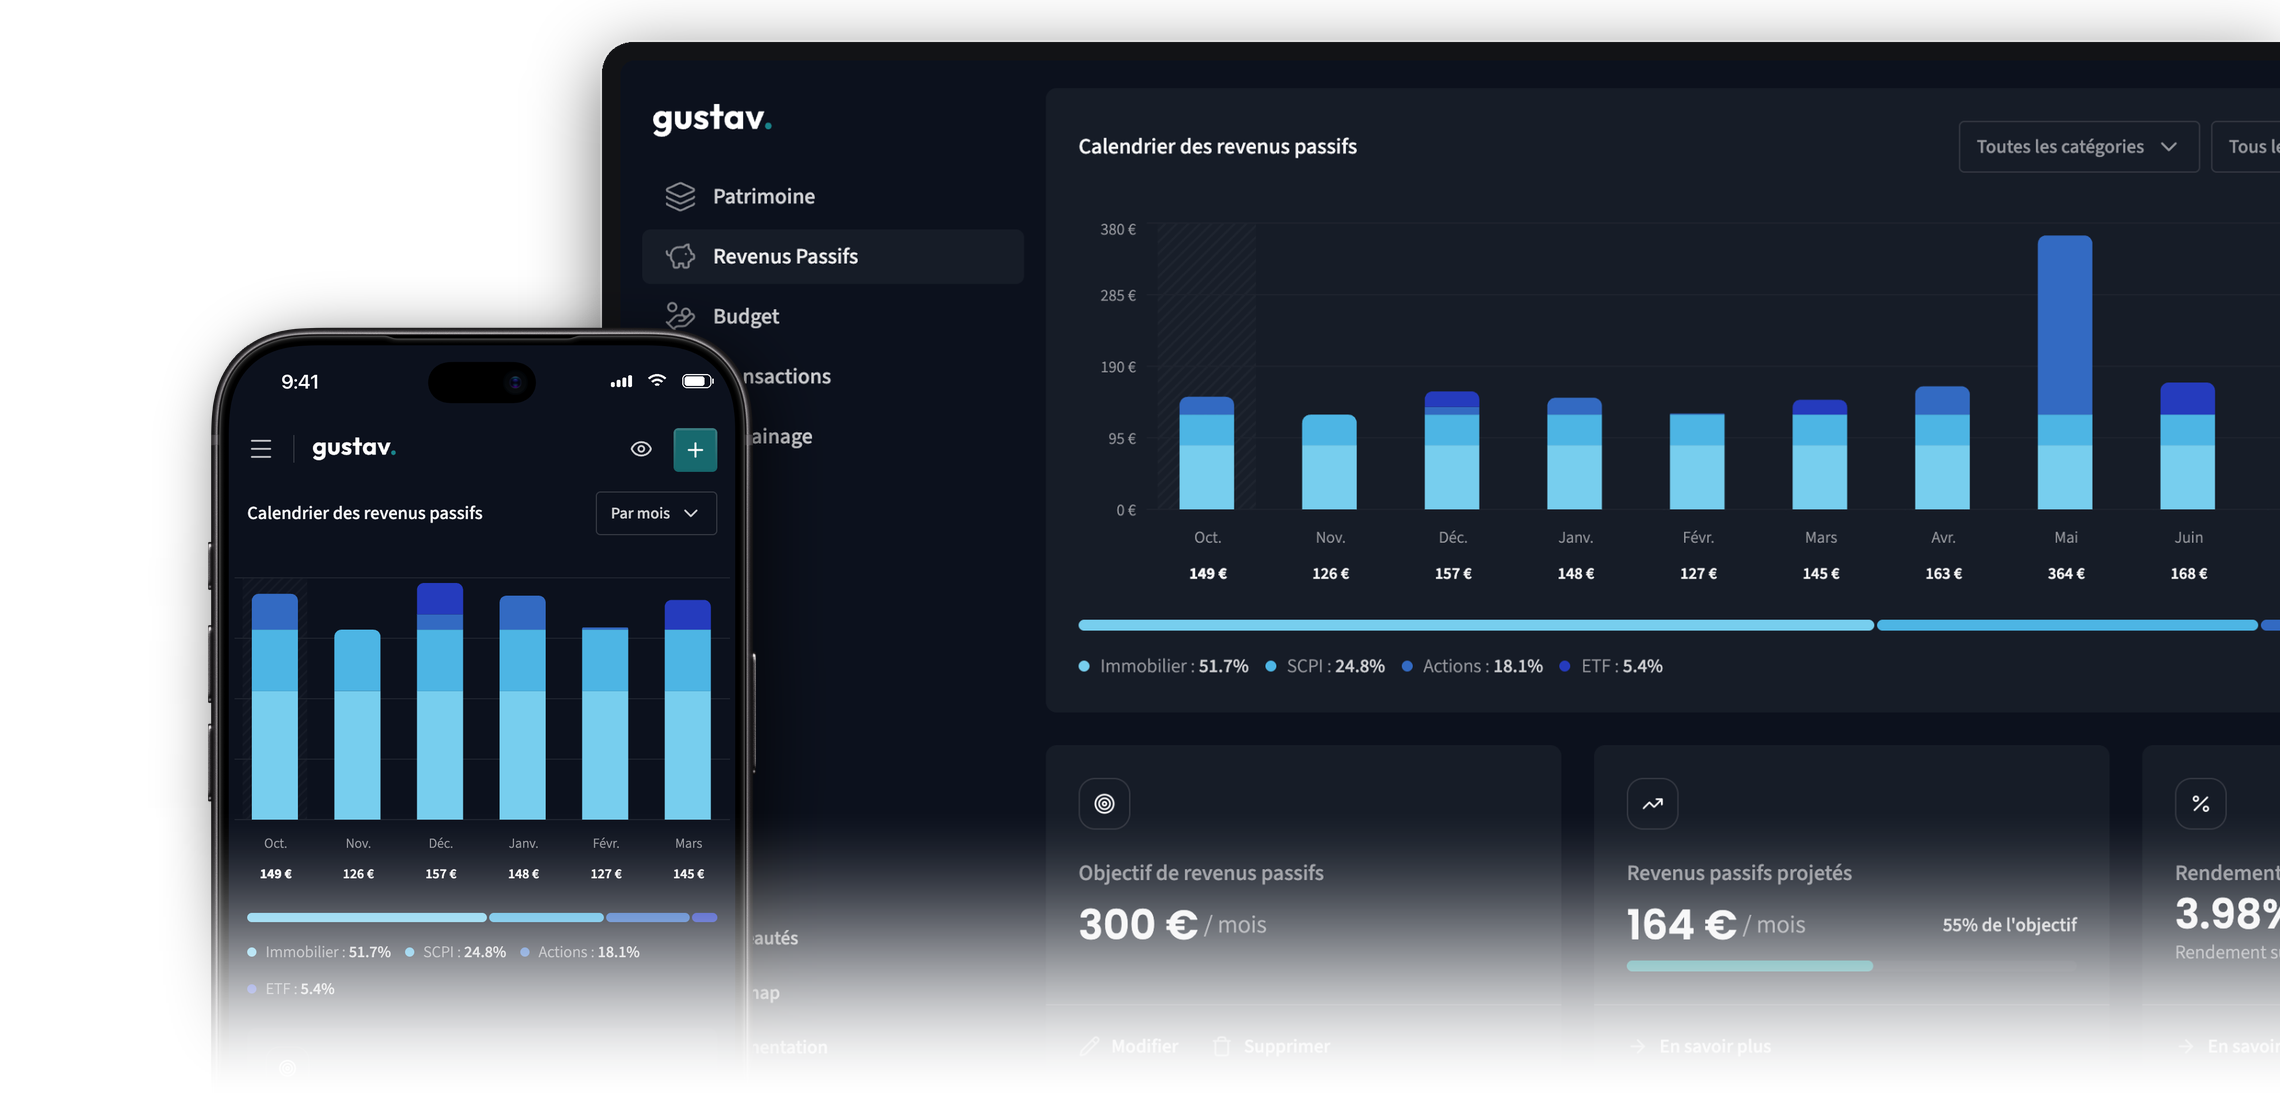Tap the Déc. bar in phone chart

[x=440, y=701]
